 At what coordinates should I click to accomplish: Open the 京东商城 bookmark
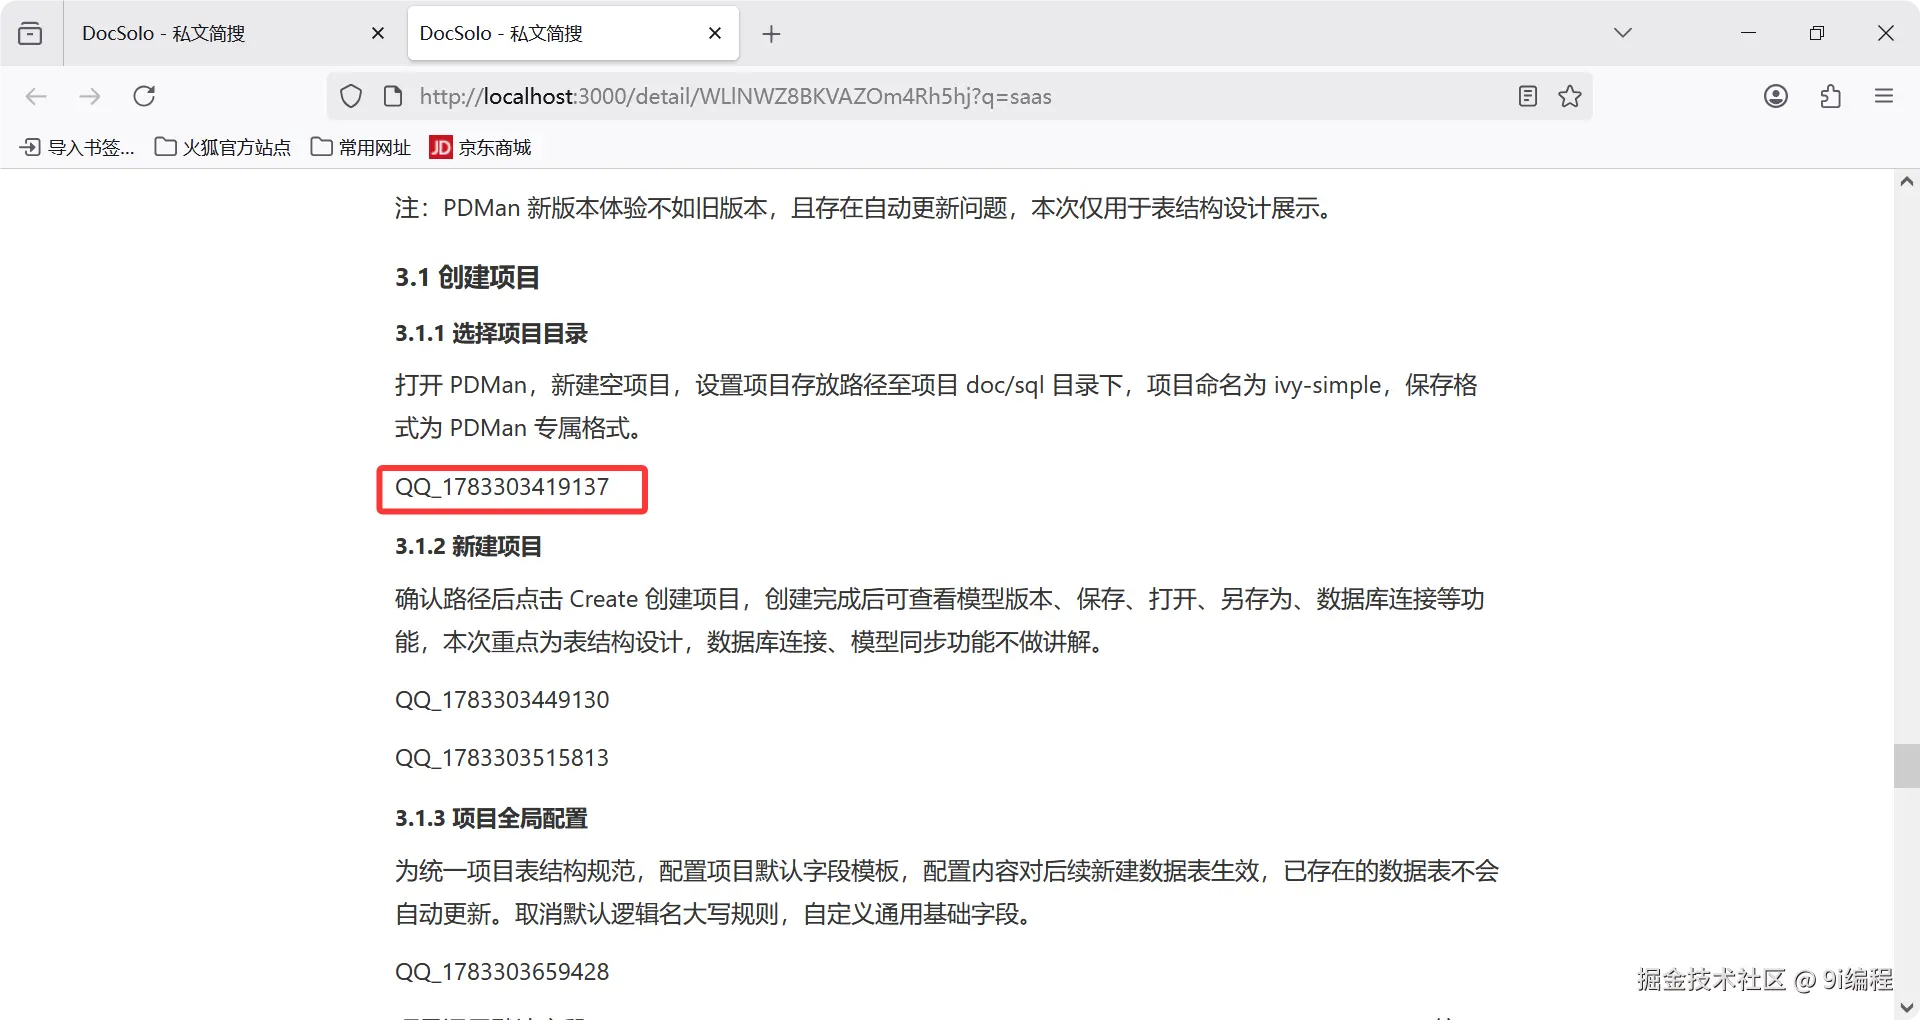tap(481, 147)
